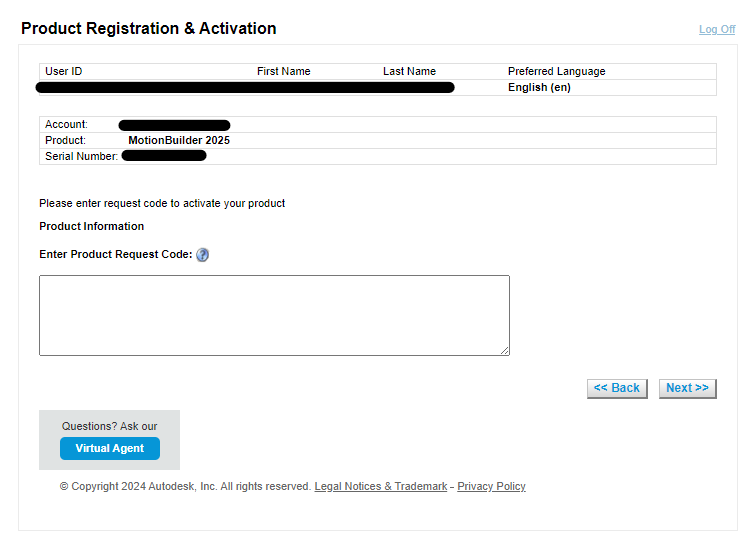Click the Preferred Language column header
Screen dimensions: 747x537
click(x=556, y=72)
